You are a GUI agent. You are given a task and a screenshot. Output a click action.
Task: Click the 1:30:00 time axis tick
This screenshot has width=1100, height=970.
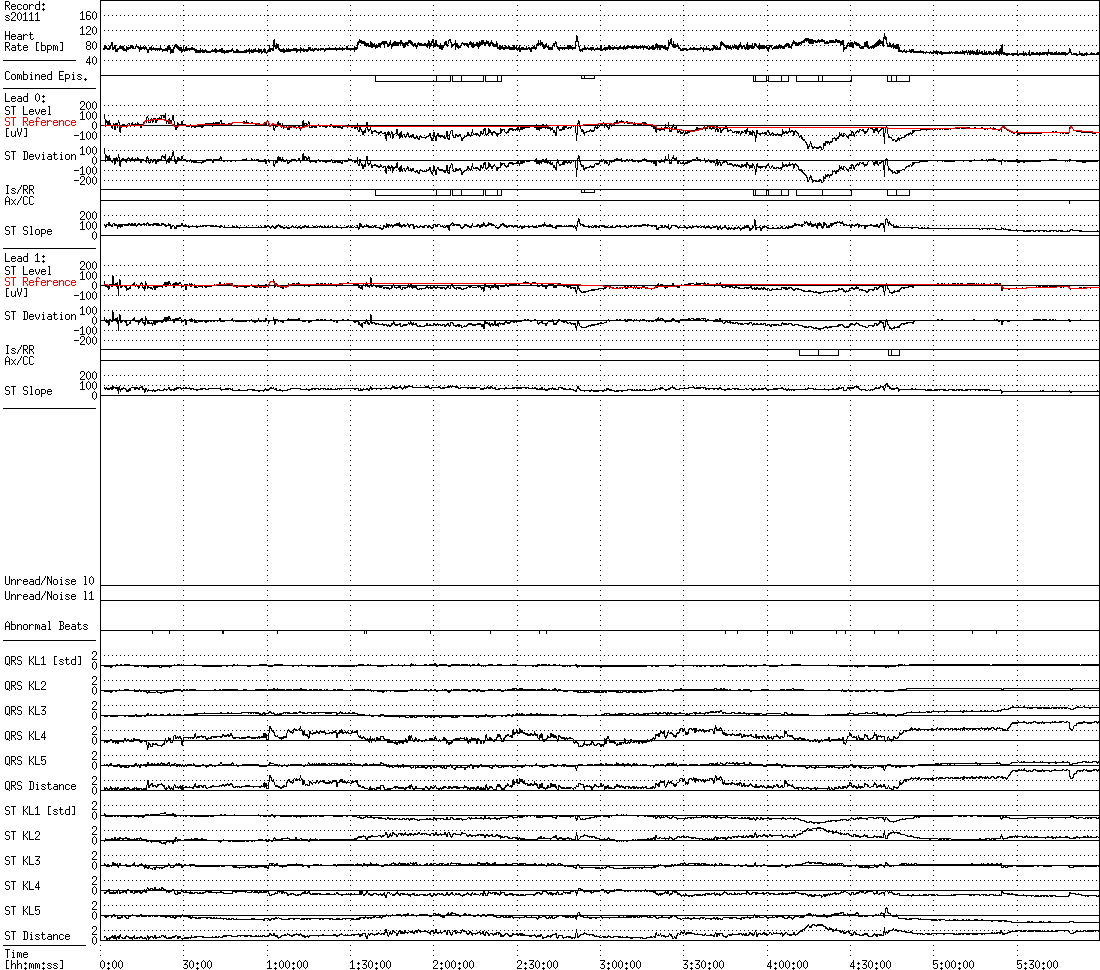[370, 964]
